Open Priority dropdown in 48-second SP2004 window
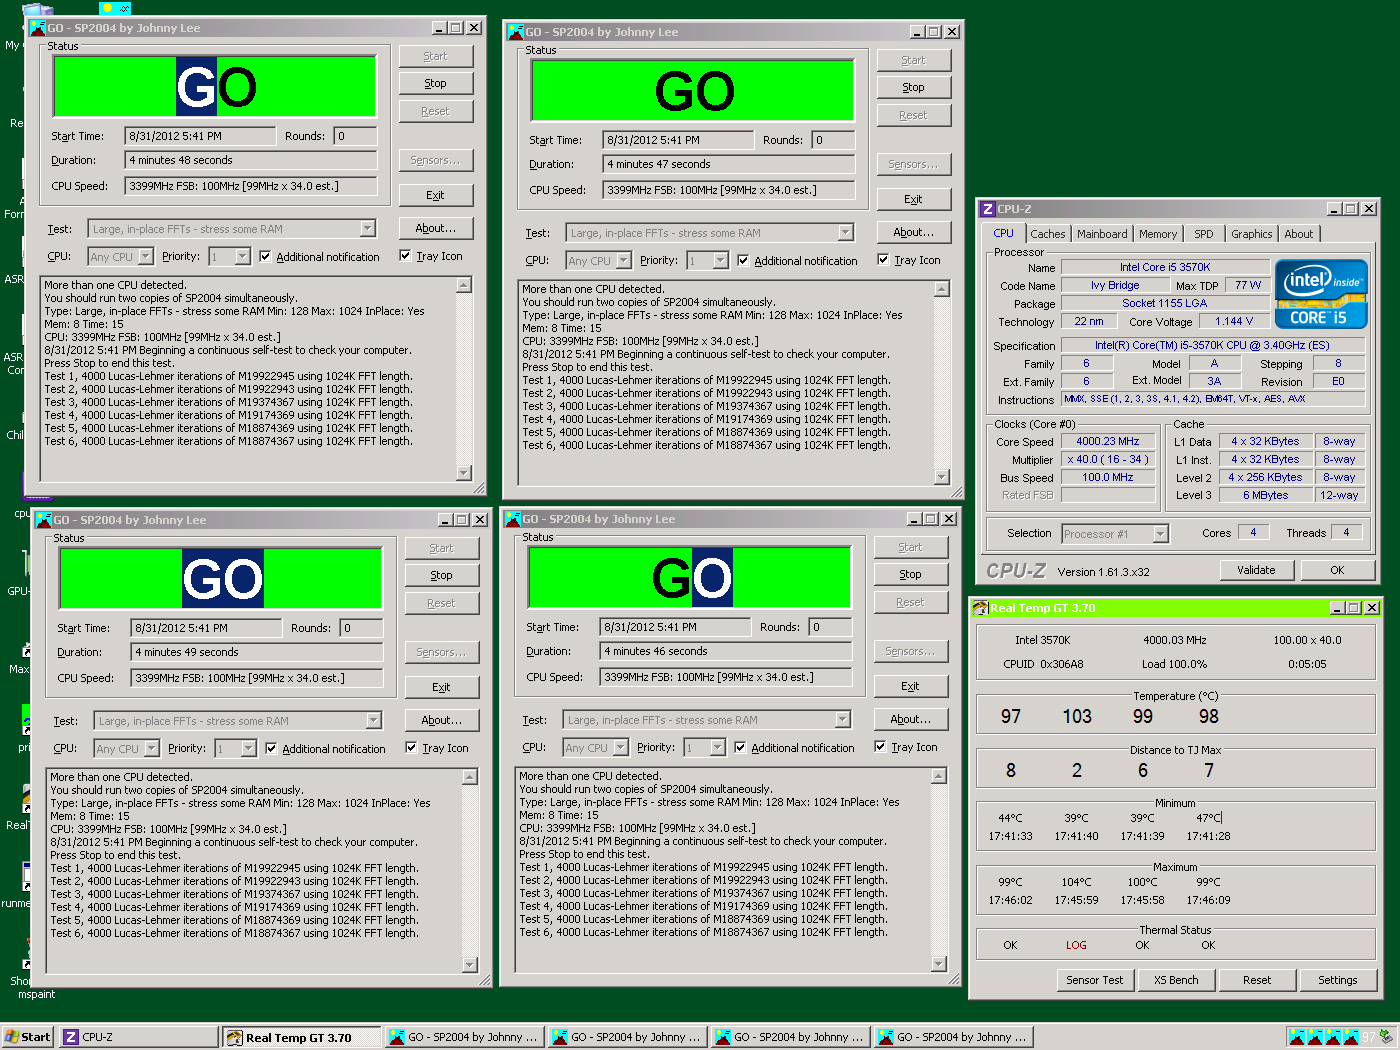 coord(242,257)
